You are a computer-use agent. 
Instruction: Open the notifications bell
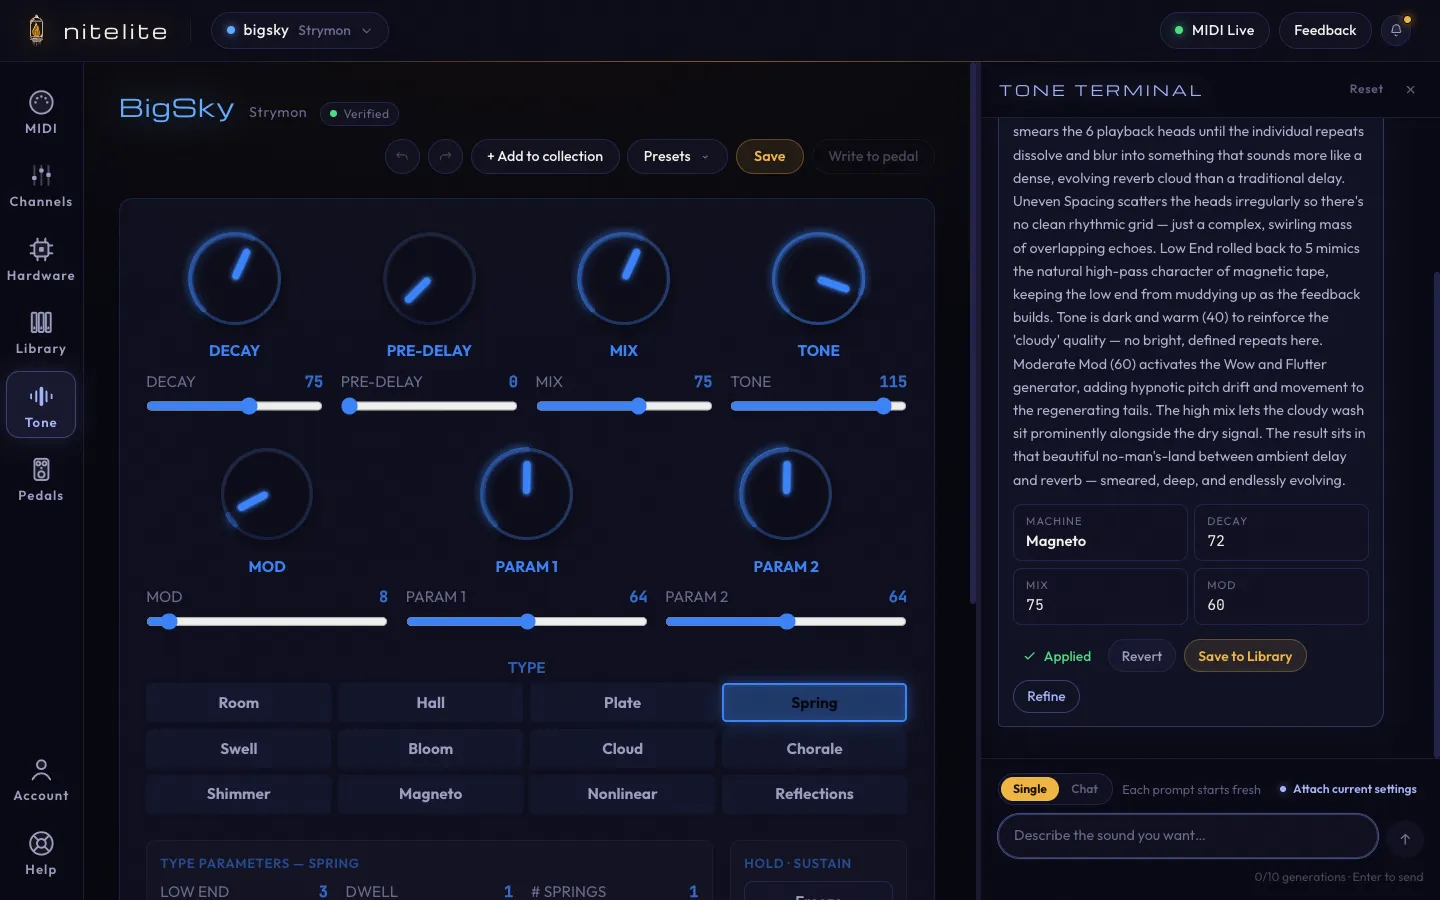[1396, 30]
